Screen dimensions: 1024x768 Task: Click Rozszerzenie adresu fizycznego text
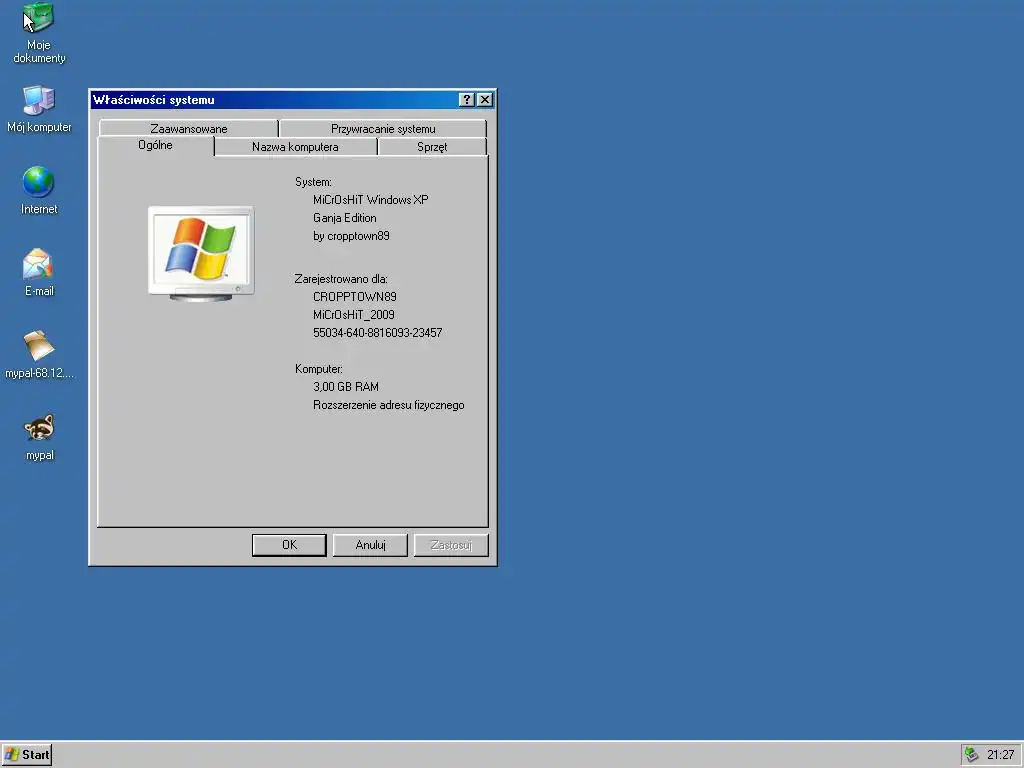389,406
